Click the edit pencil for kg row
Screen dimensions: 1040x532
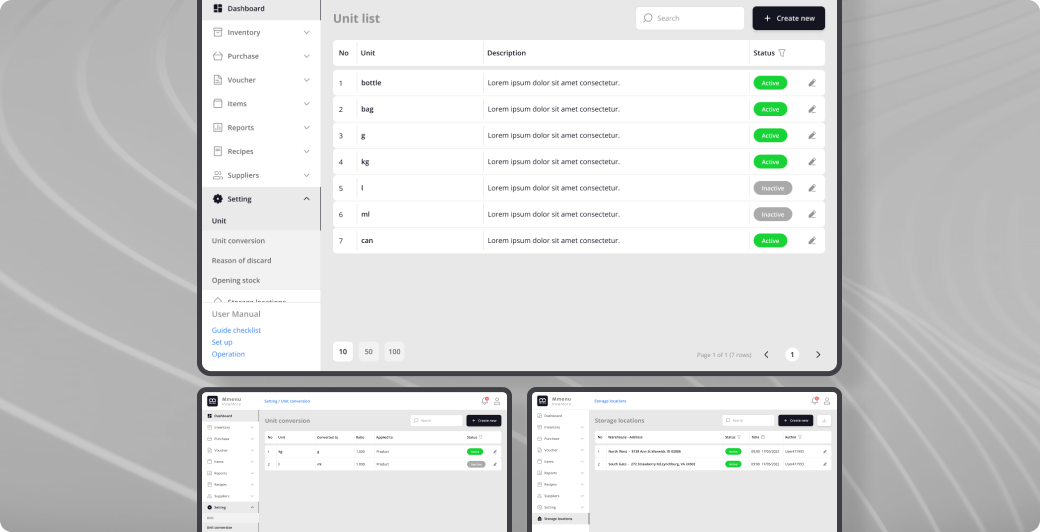coord(812,162)
